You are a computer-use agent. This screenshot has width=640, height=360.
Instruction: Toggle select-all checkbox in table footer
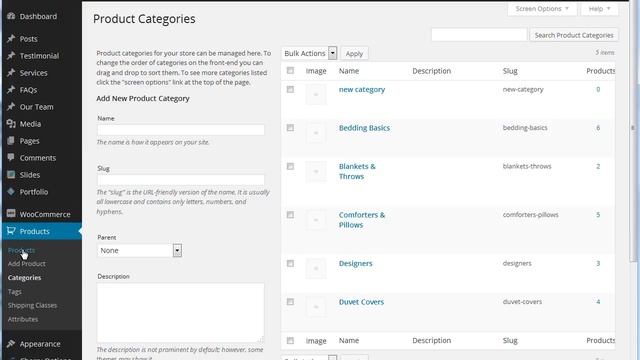click(x=290, y=340)
